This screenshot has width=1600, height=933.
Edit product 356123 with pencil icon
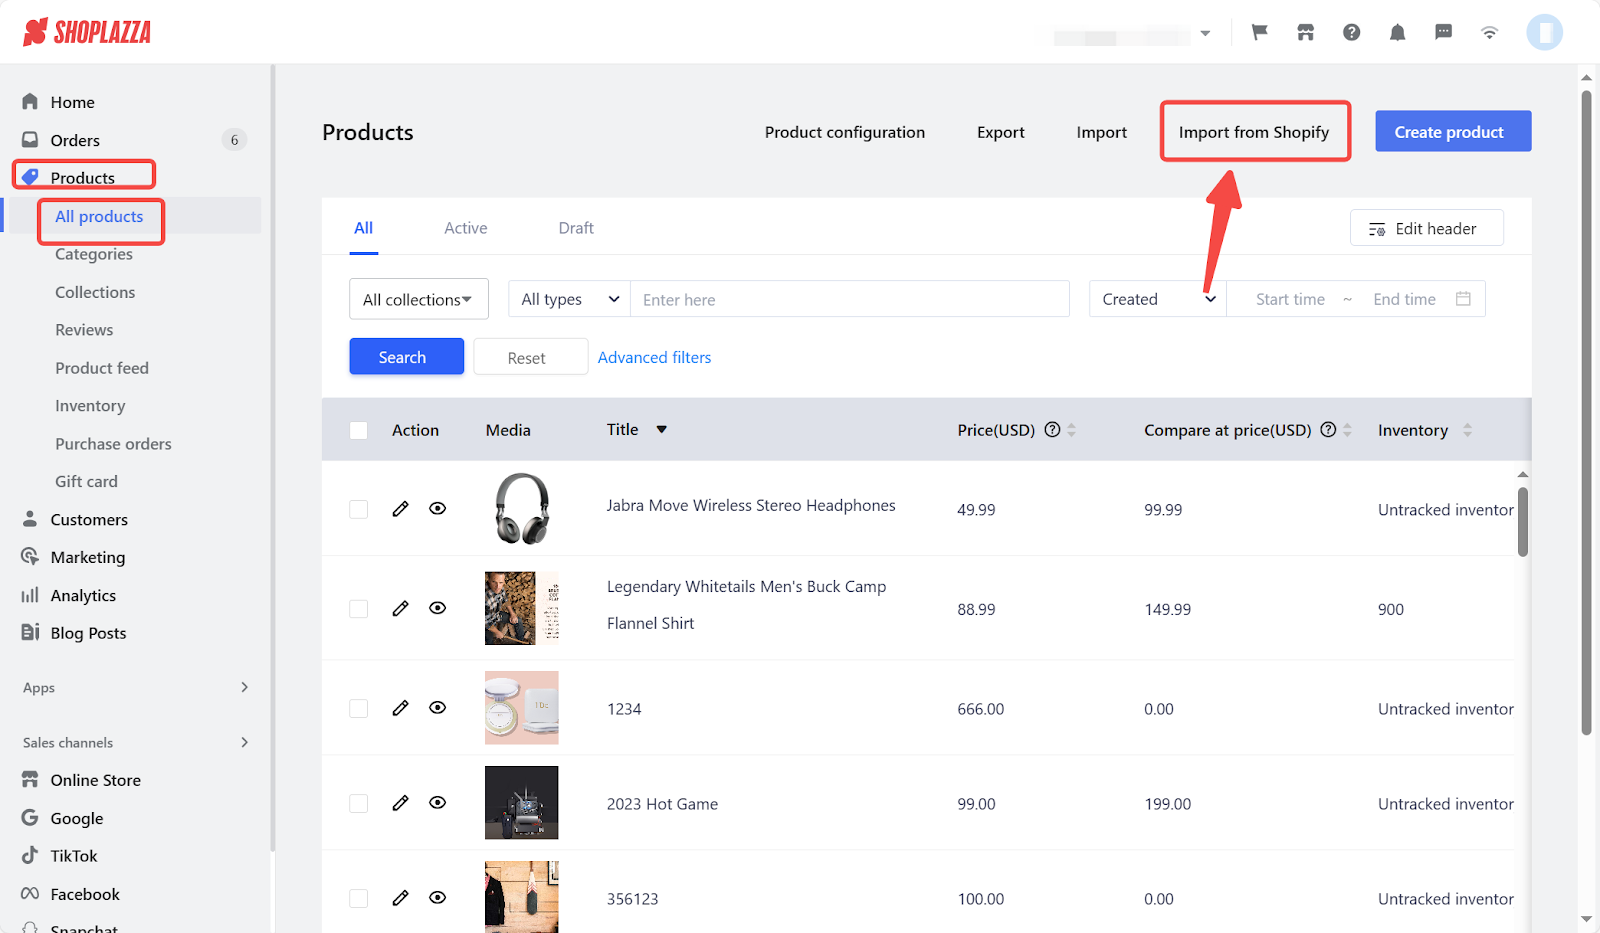pos(401,897)
